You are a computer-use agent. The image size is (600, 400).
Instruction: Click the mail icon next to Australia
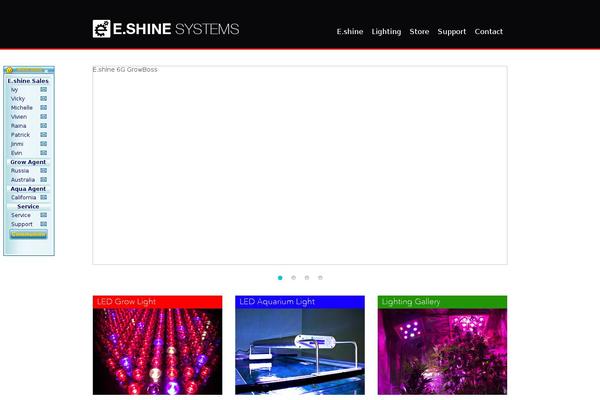(44, 180)
